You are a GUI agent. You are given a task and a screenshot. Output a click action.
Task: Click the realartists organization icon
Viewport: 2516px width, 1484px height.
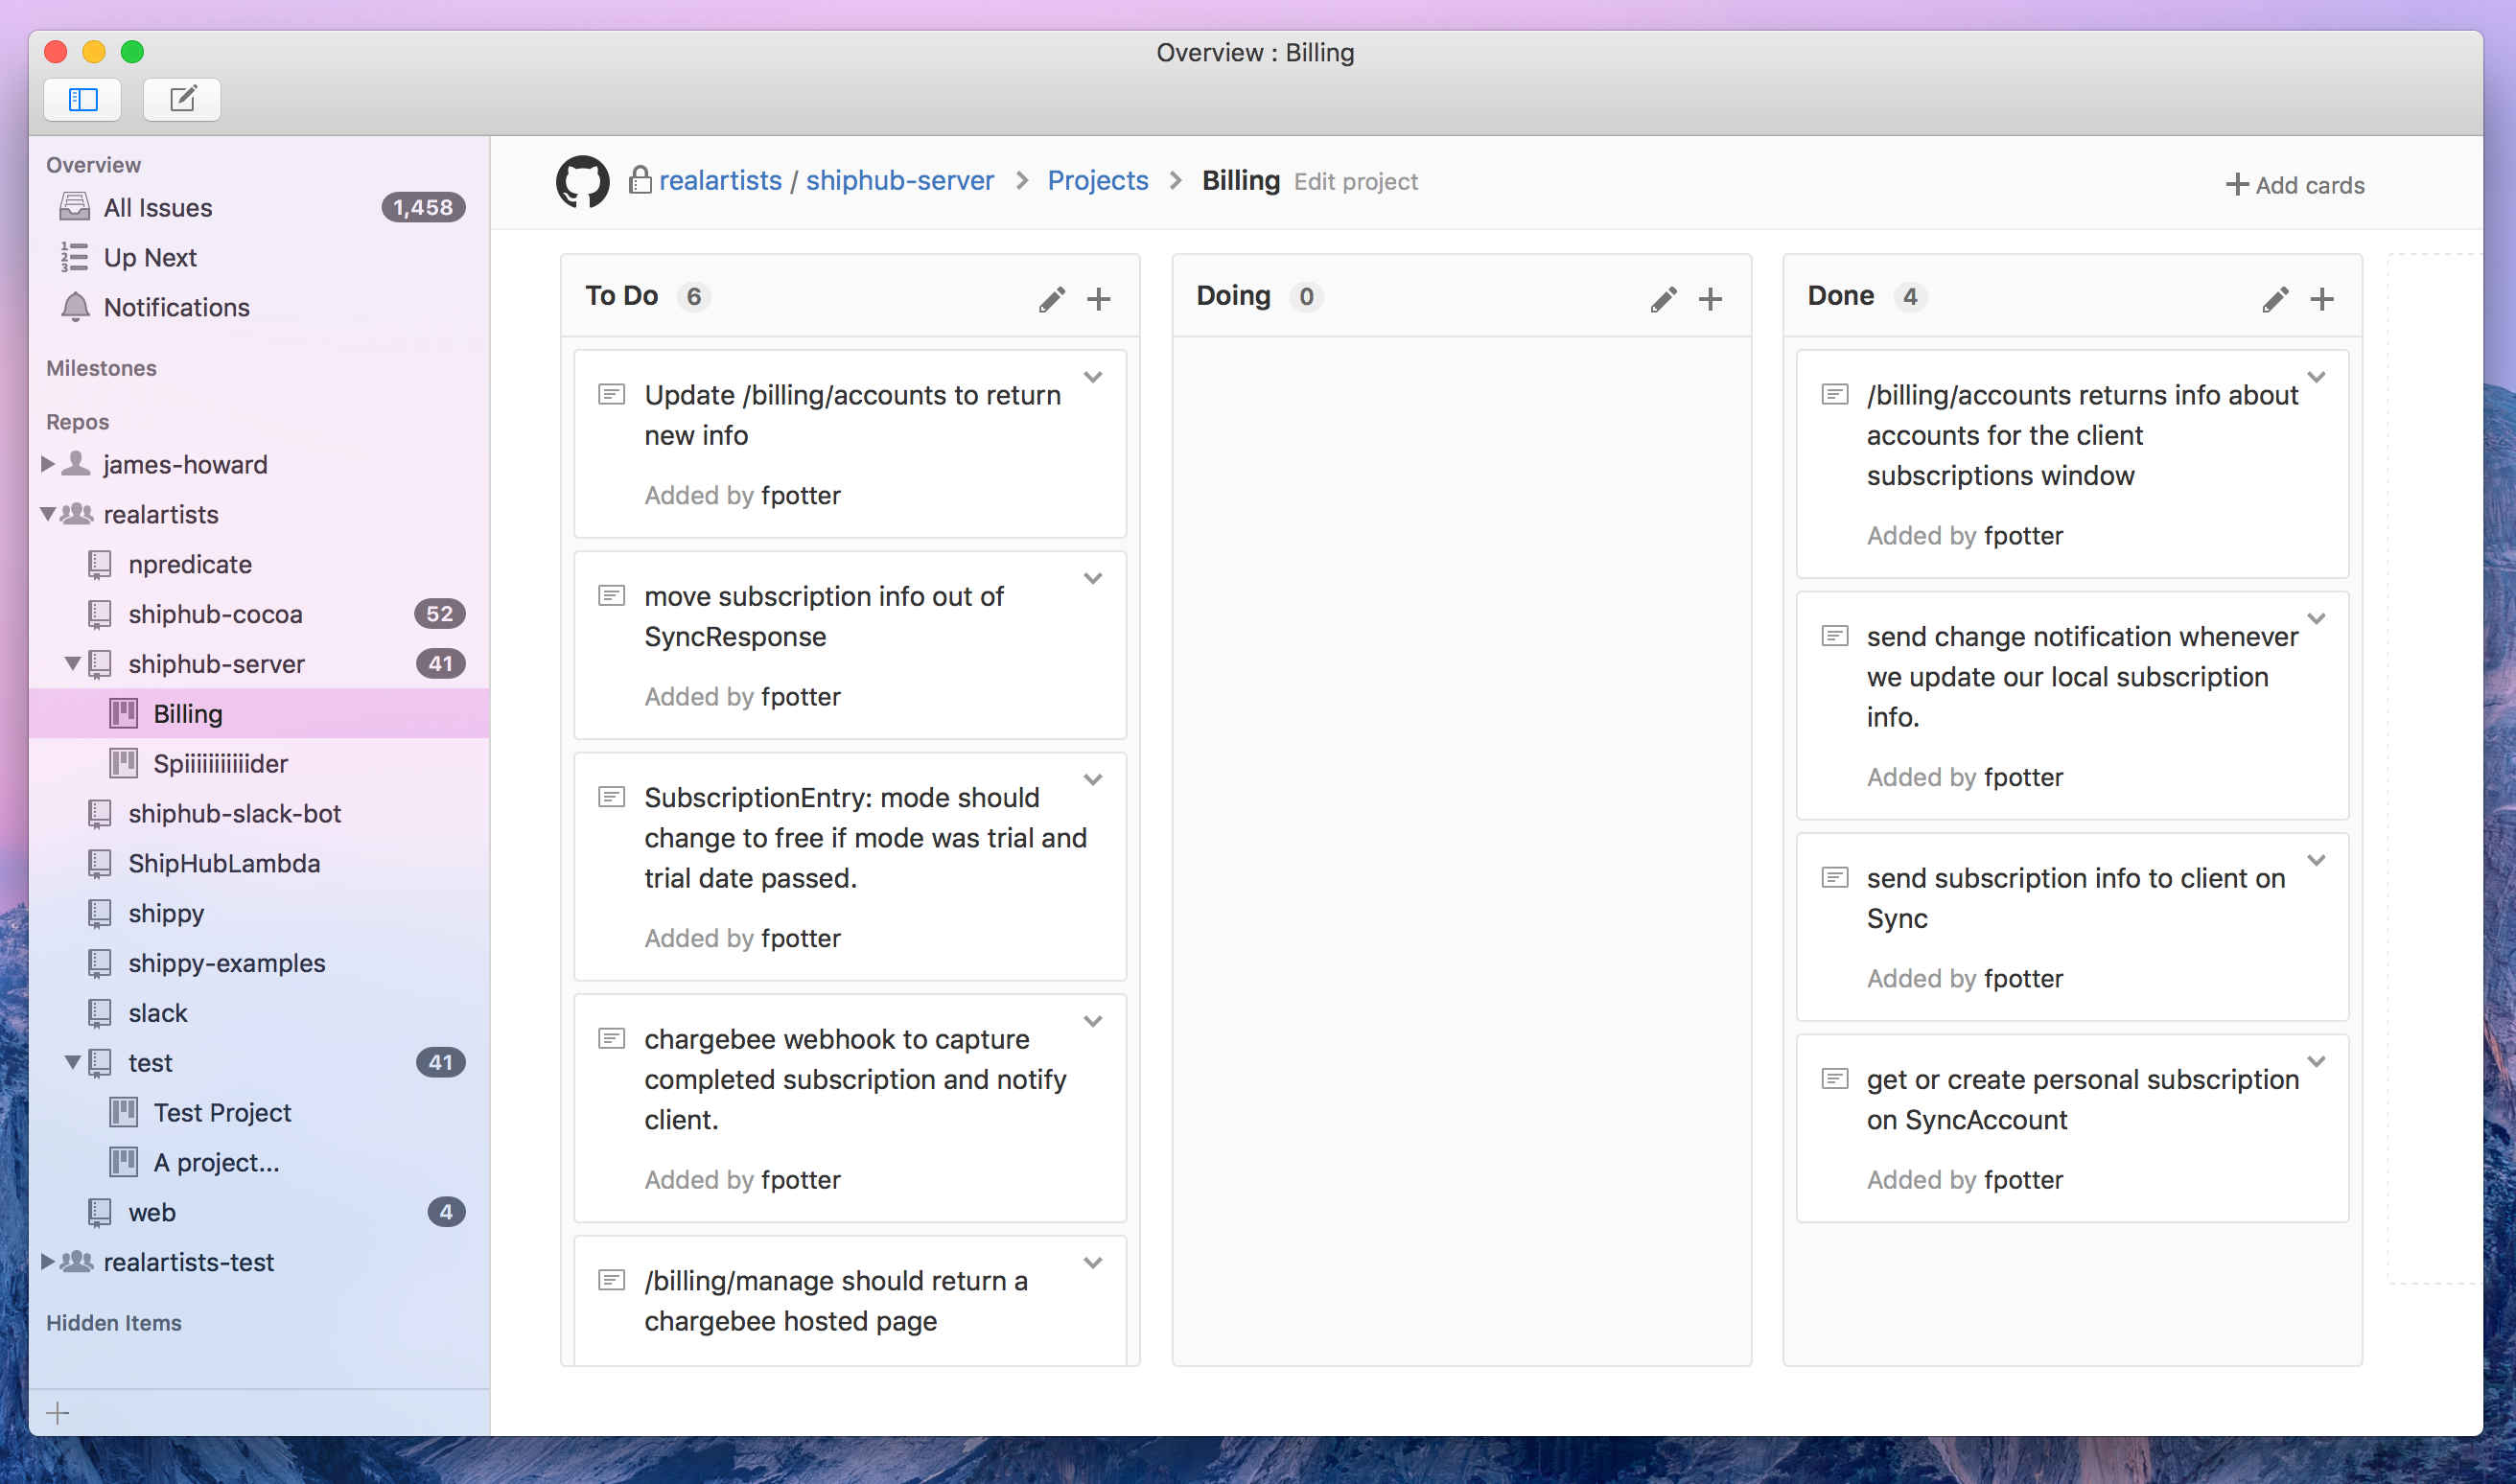77,514
